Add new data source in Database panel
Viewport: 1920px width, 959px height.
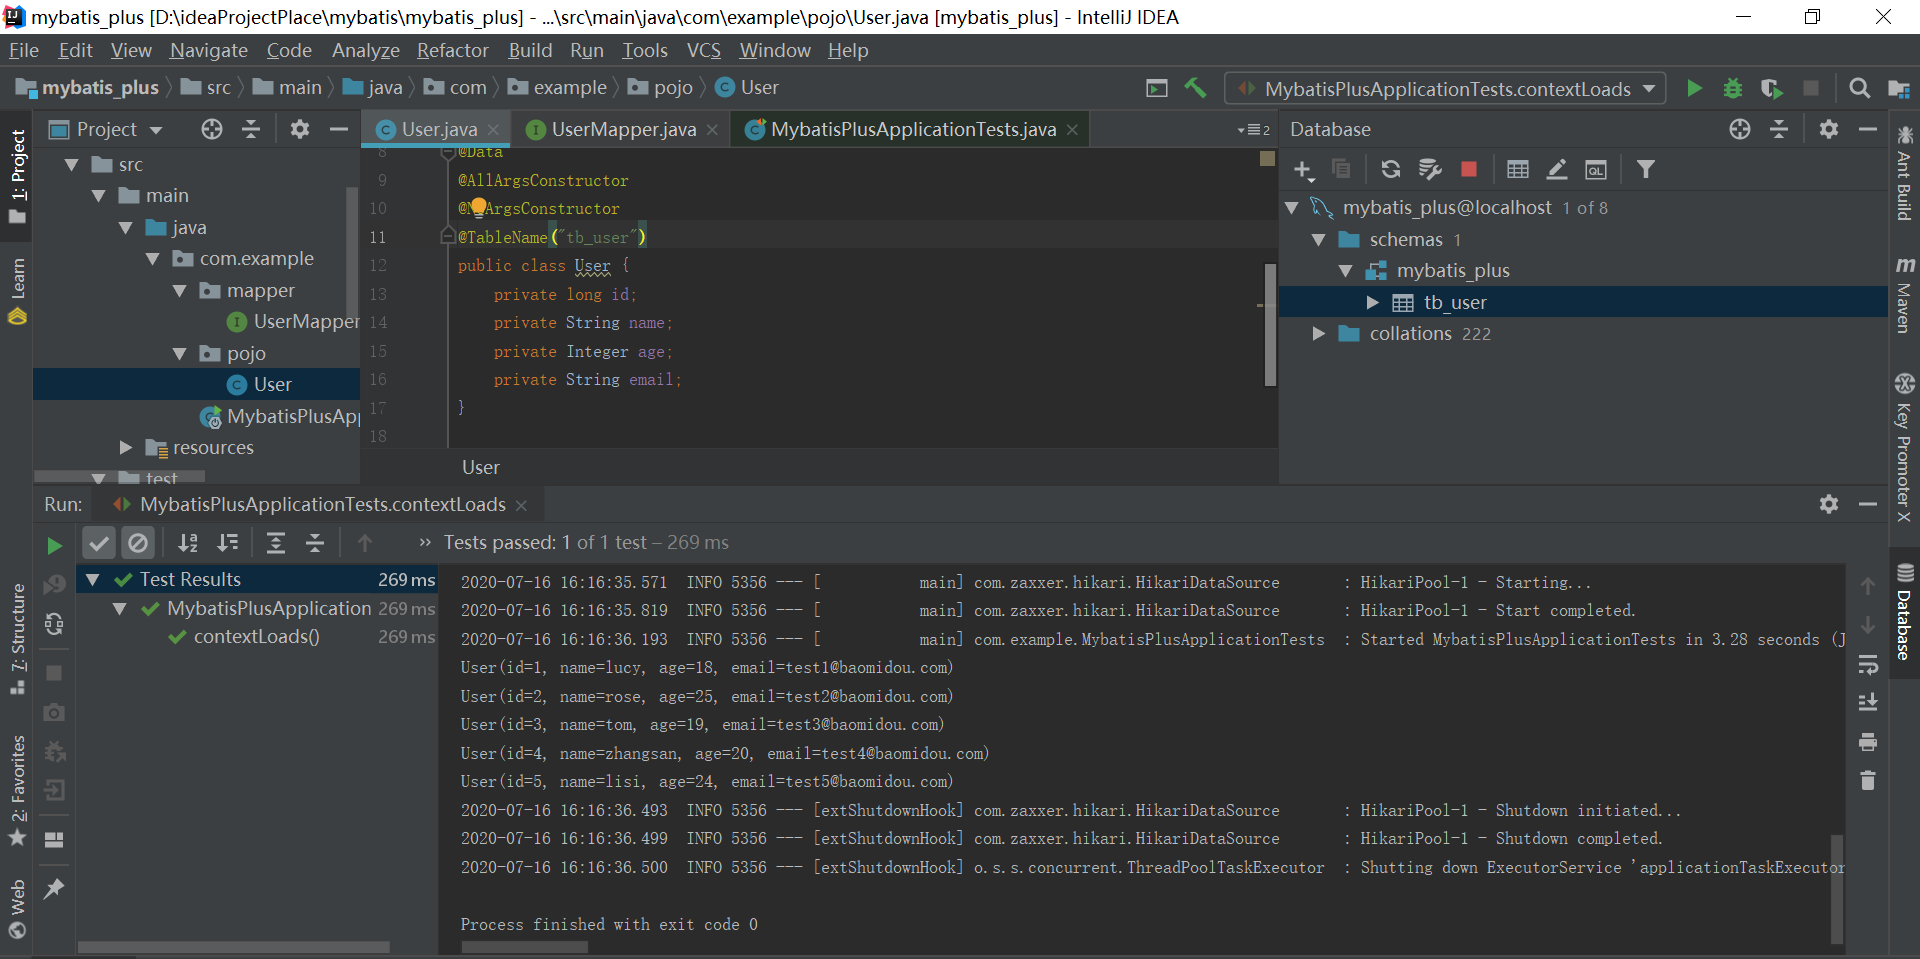click(1303, 170)
